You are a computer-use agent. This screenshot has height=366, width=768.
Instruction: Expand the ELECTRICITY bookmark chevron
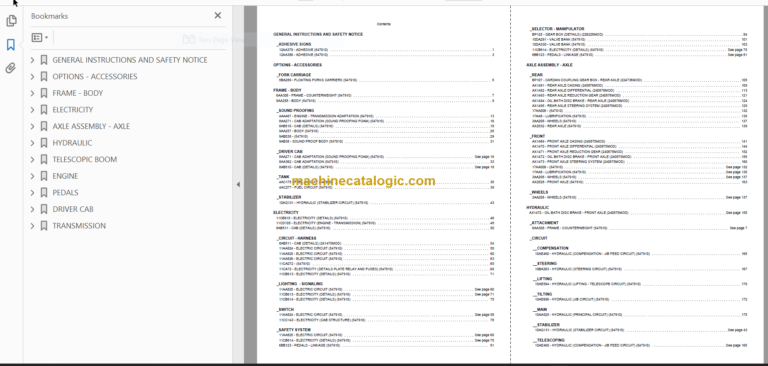pyautogui.click(x=32, y=110)
